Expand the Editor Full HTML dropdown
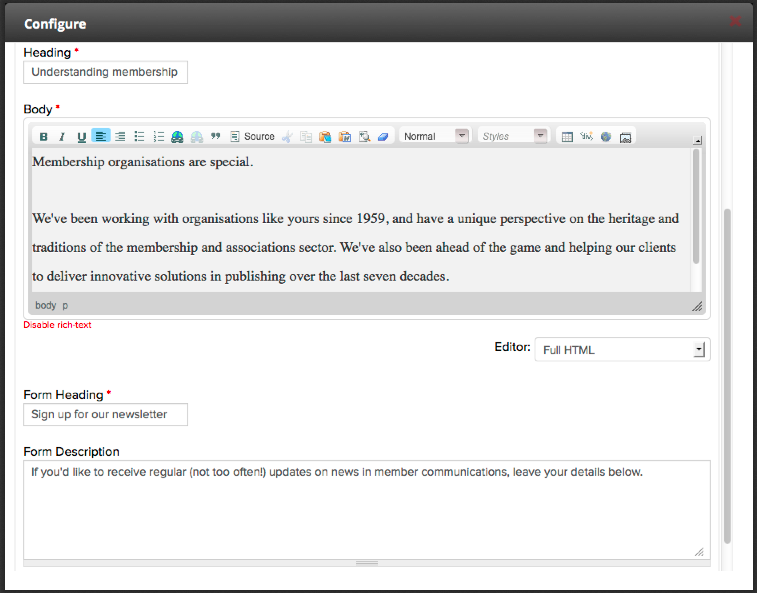Viewport: 757px width, 593px height. [622, 350]
